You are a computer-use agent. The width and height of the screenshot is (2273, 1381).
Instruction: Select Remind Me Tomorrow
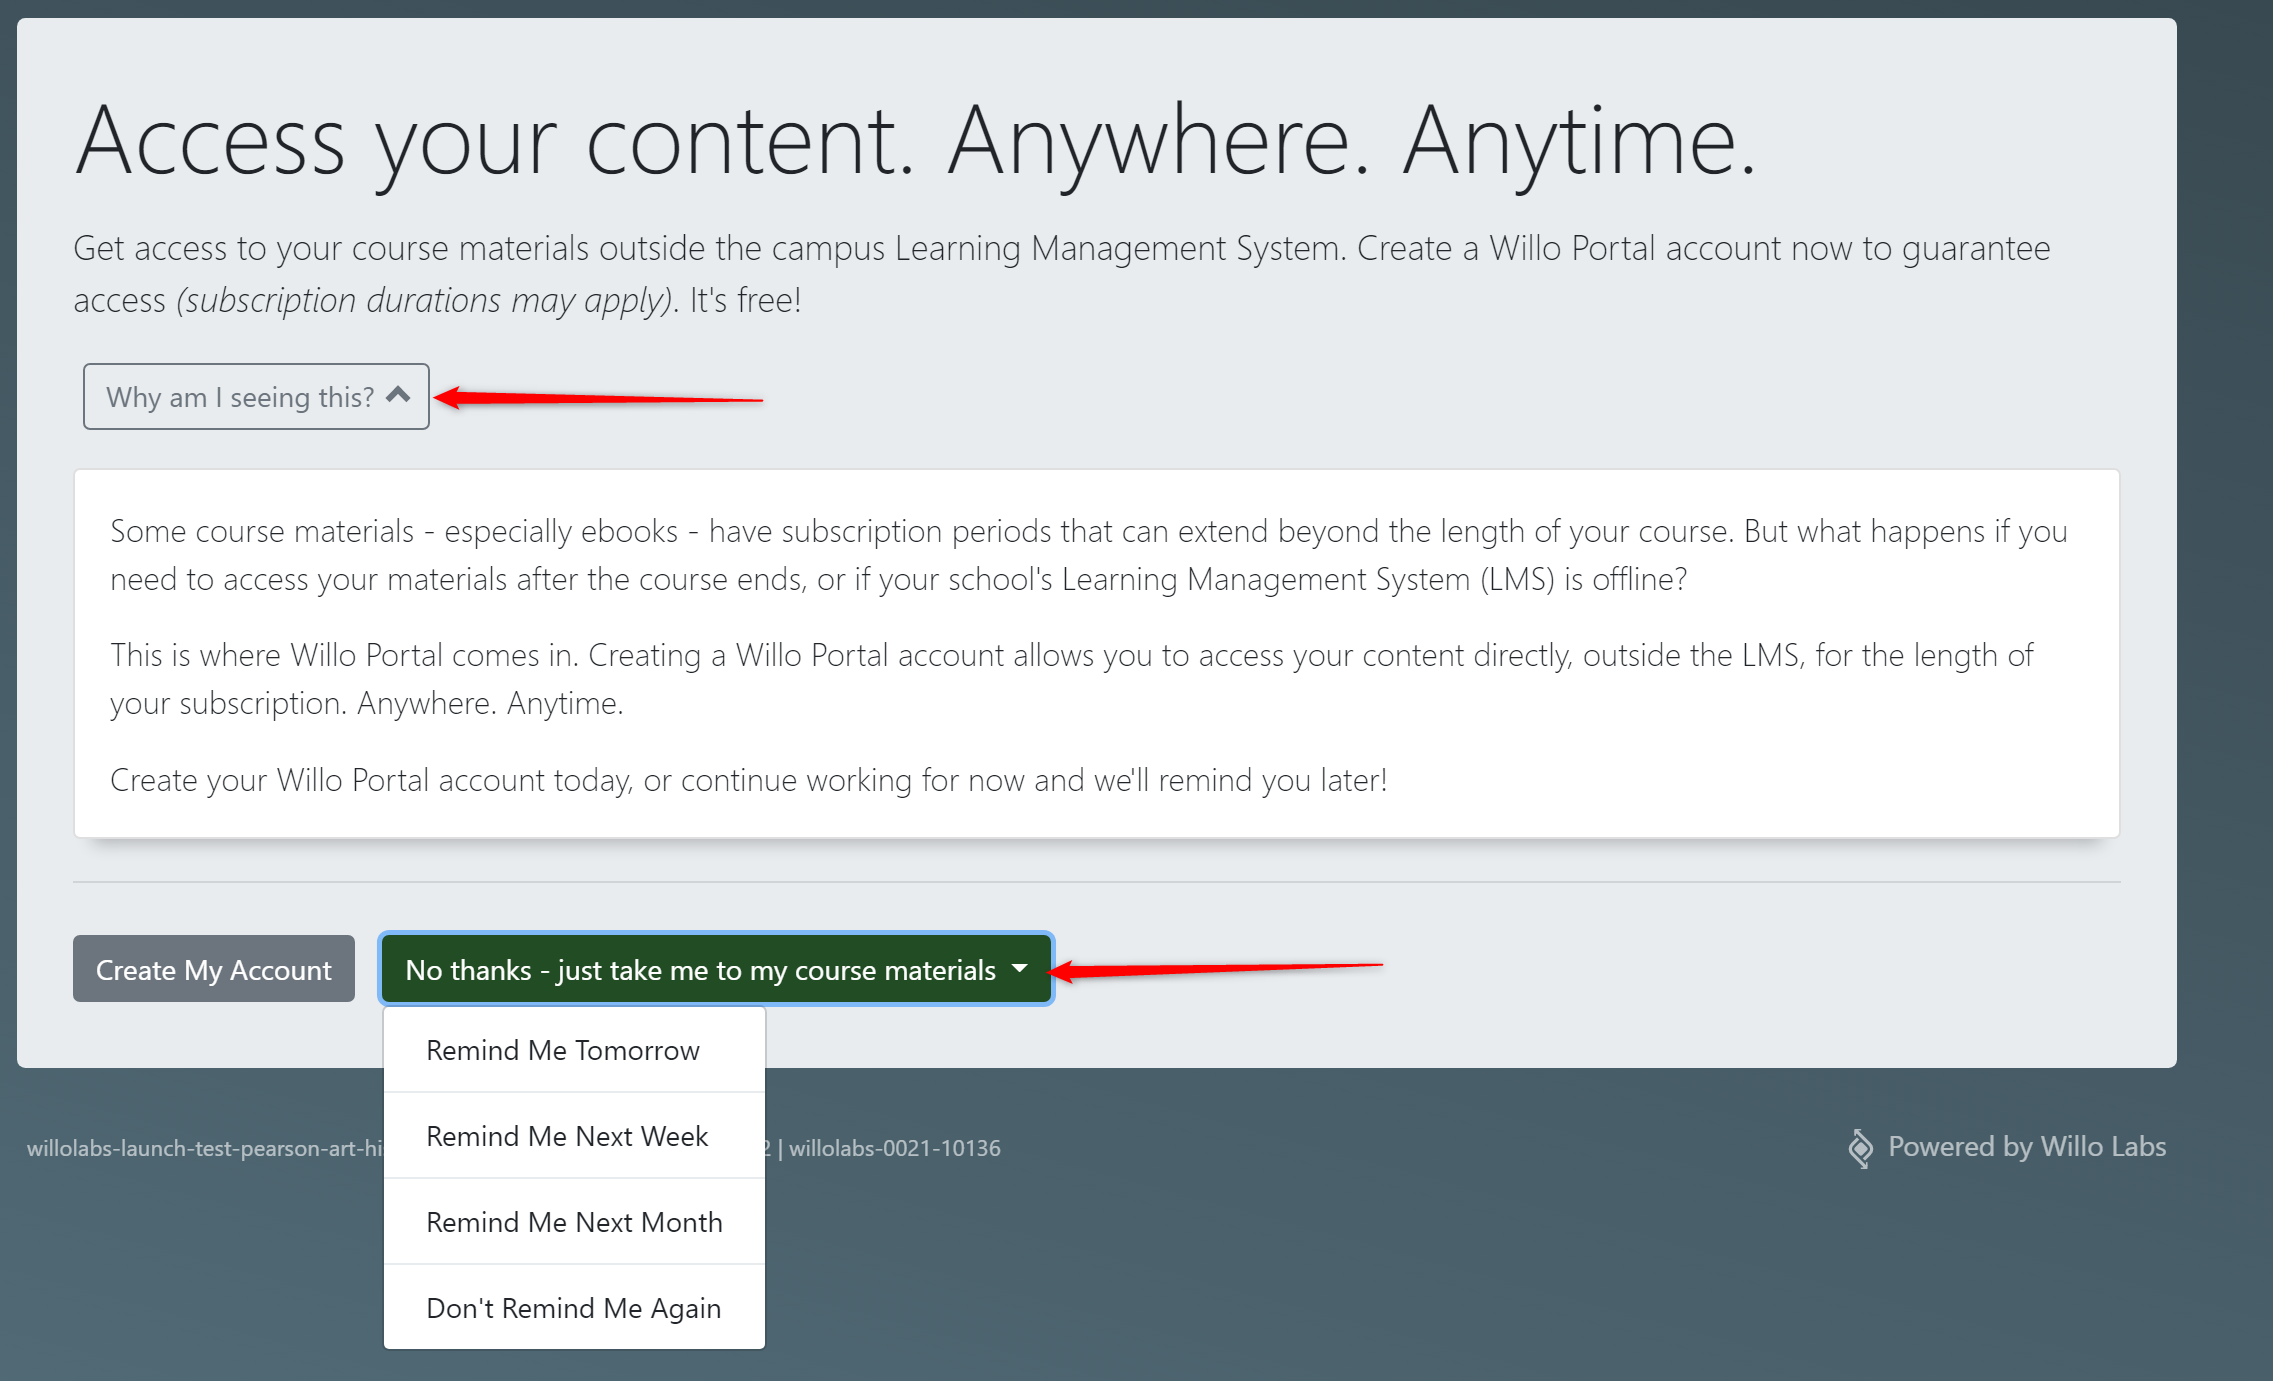(x=574, y=1050)
